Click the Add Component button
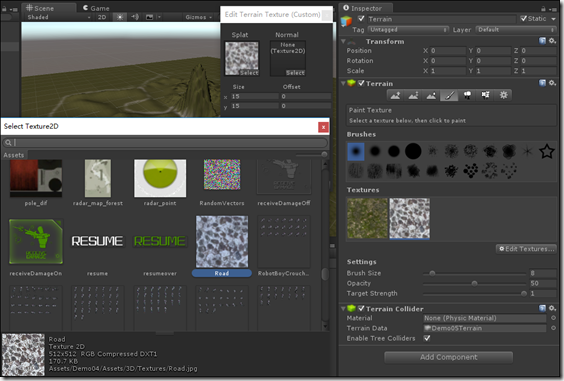This screenshot has width=564, height=381. pyautogui.click(x=449, y=357)
